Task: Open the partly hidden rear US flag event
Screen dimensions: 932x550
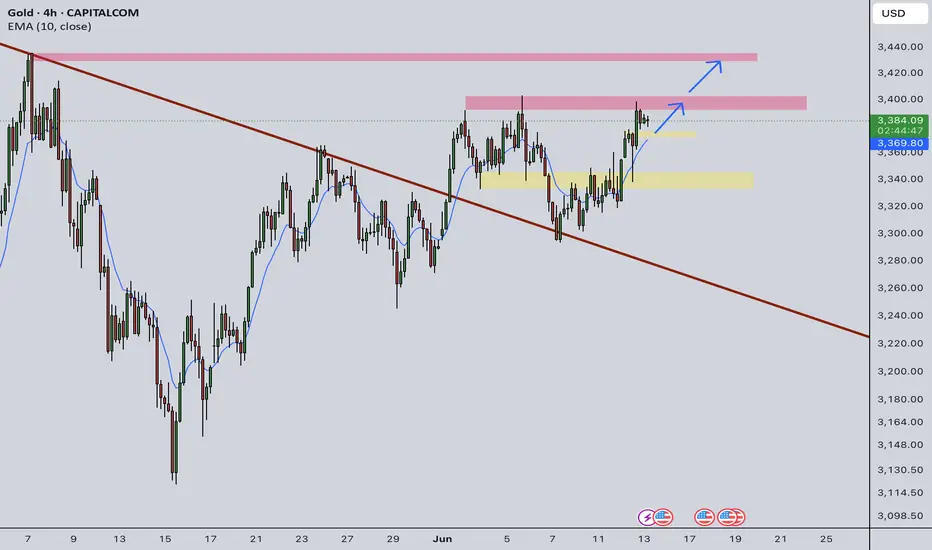Action: [x=740, y=517]
